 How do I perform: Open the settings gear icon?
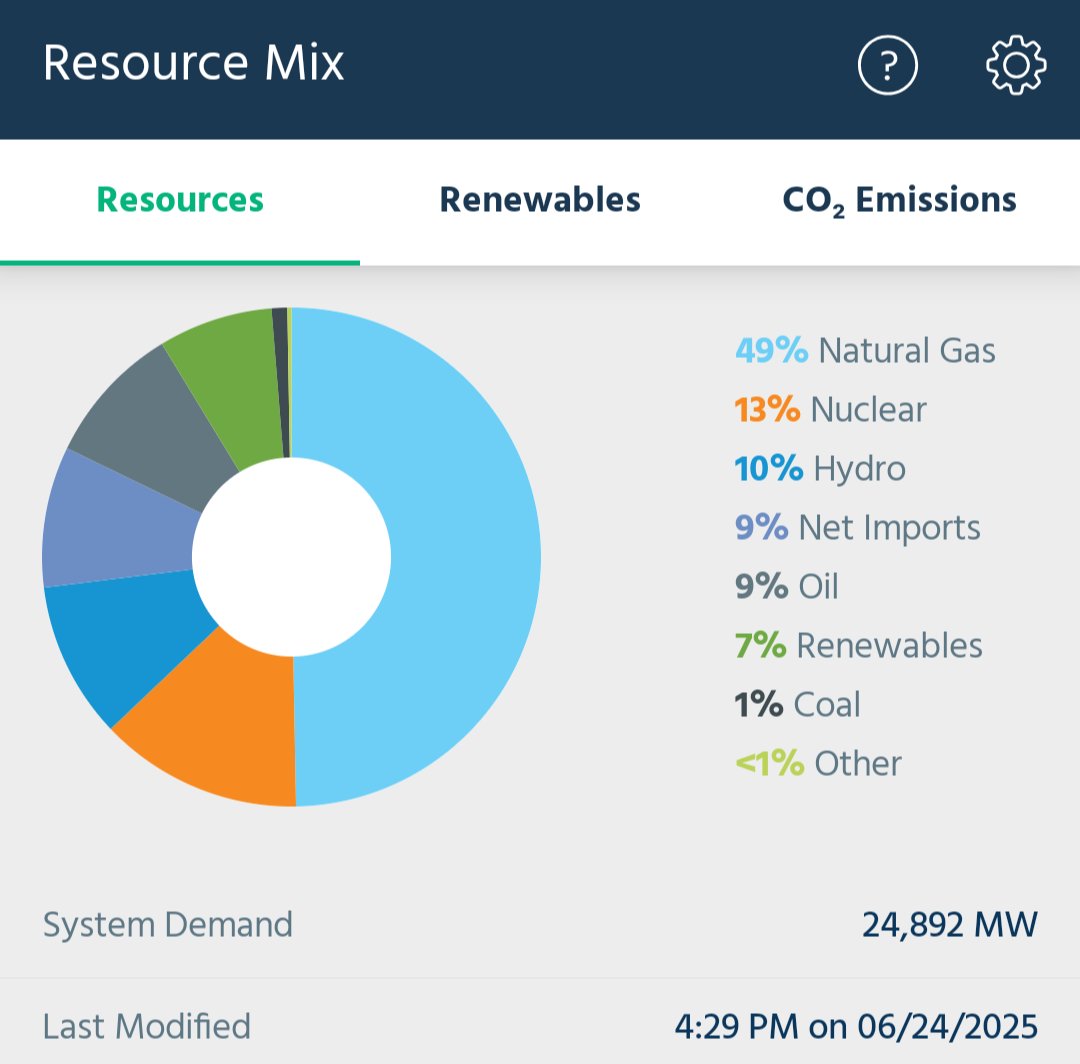(x=1014, y=63)
